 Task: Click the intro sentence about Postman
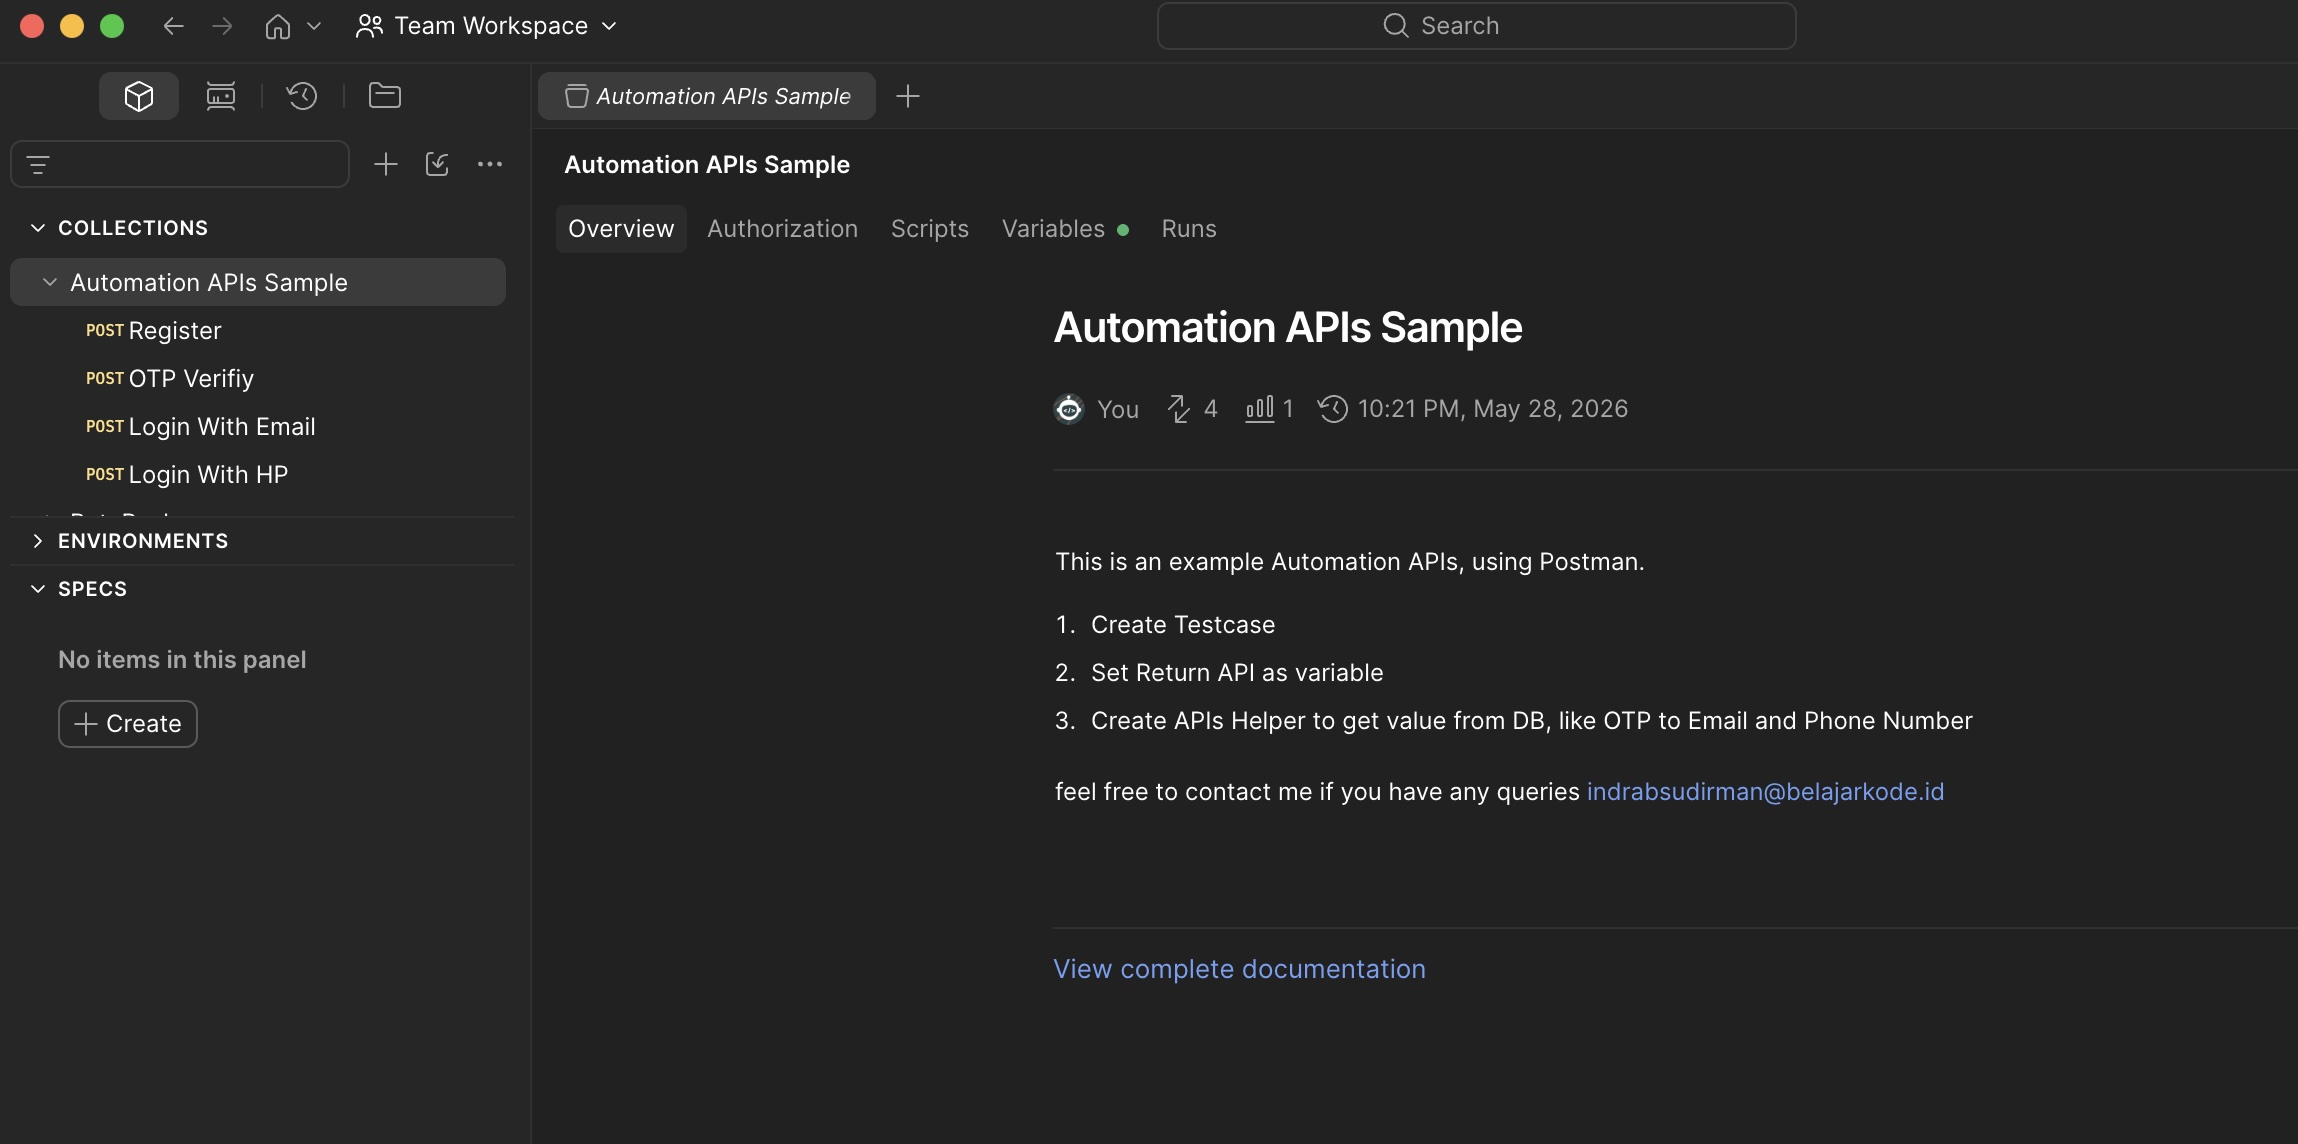coord(1349,562)
